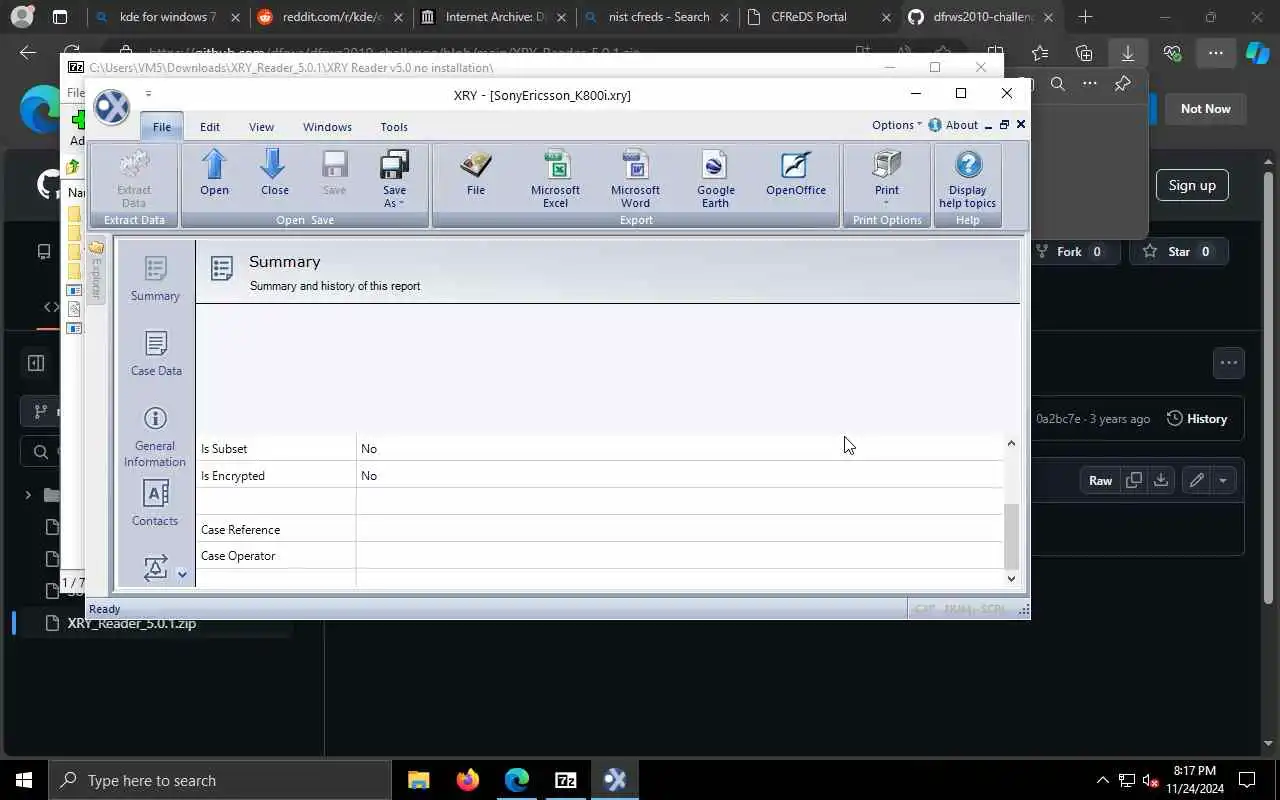This screenshot has width=1280, height=800.
Task: Open the notification center icon
Action: pos(1247,780)
